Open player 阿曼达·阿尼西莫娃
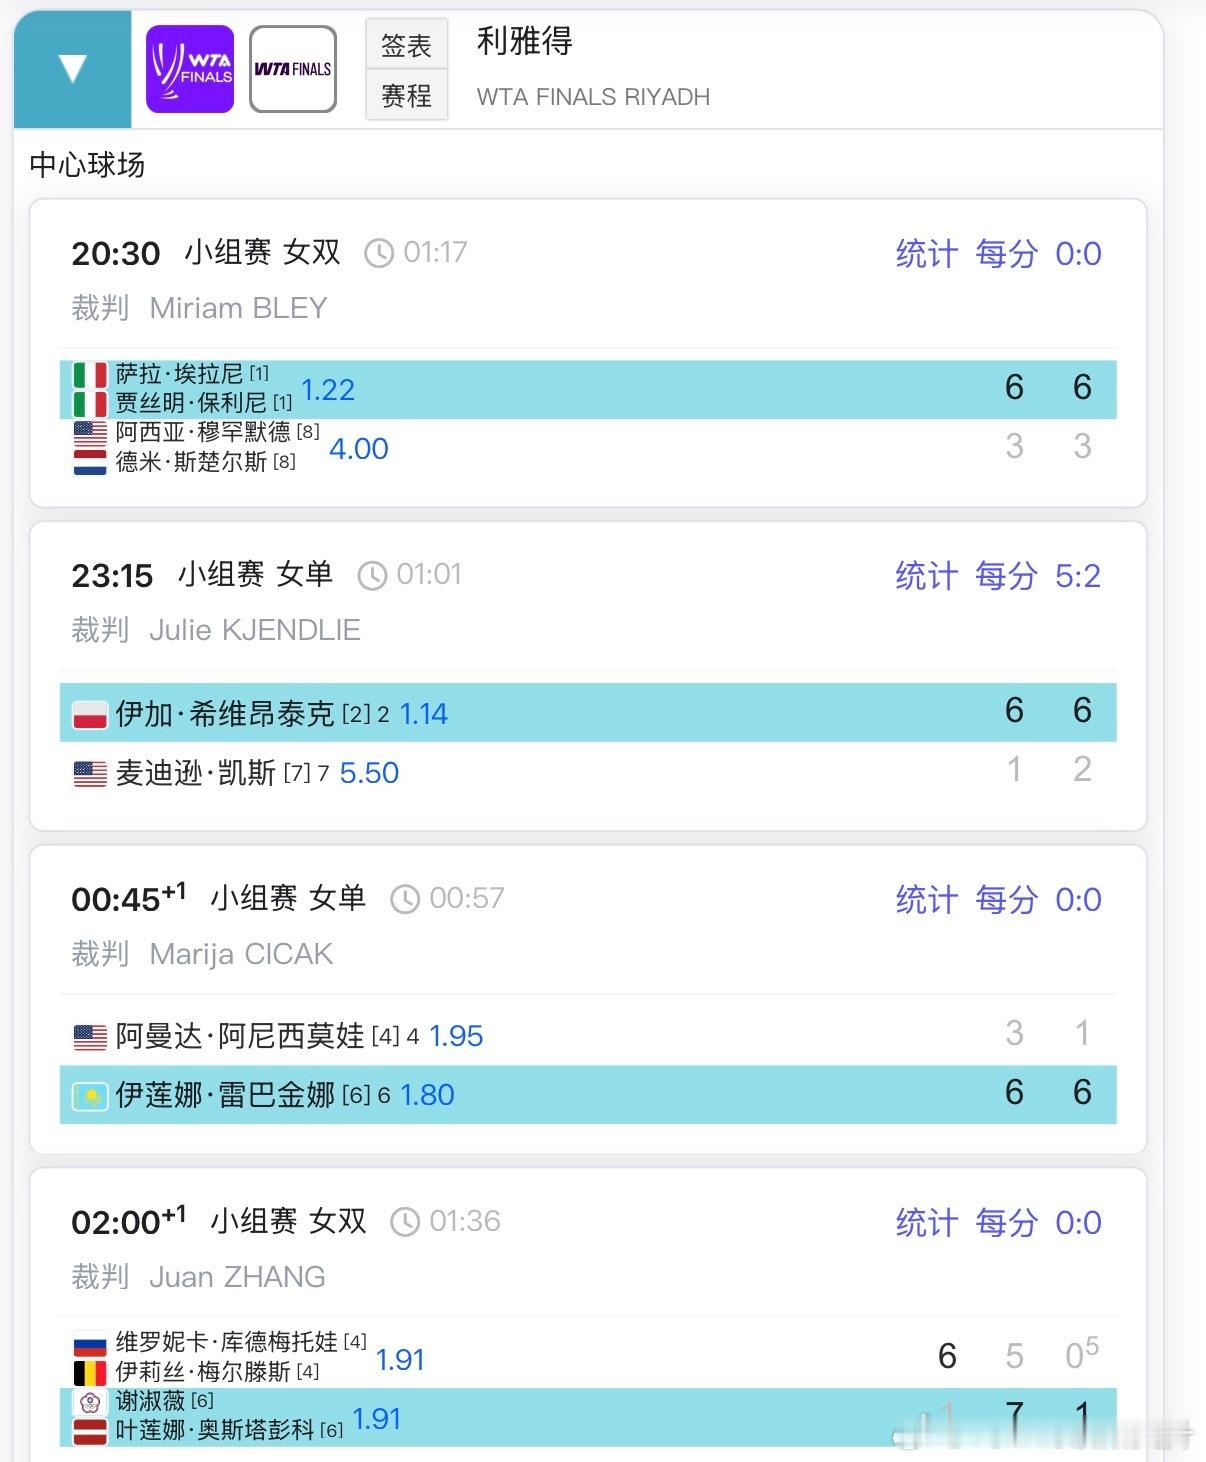The width and height of the screenshot is (1206, 1462). 240,1036
